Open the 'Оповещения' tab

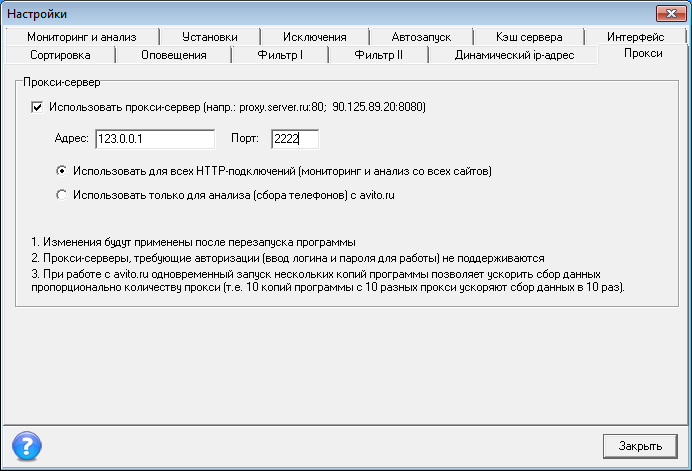173,55
